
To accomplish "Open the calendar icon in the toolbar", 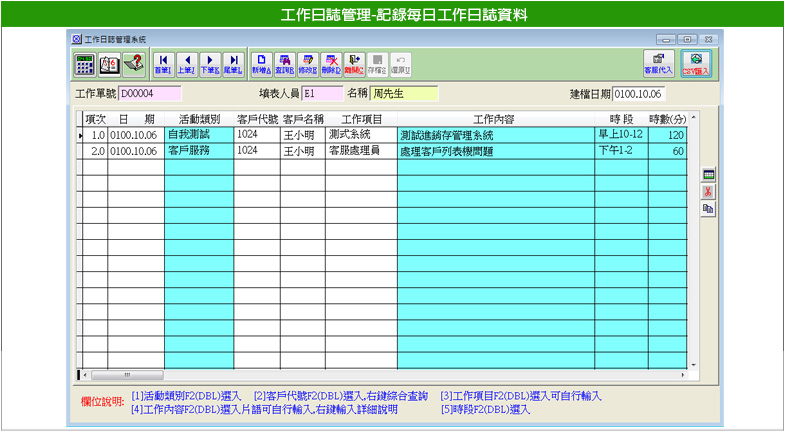I will click(x=108, y=64).
